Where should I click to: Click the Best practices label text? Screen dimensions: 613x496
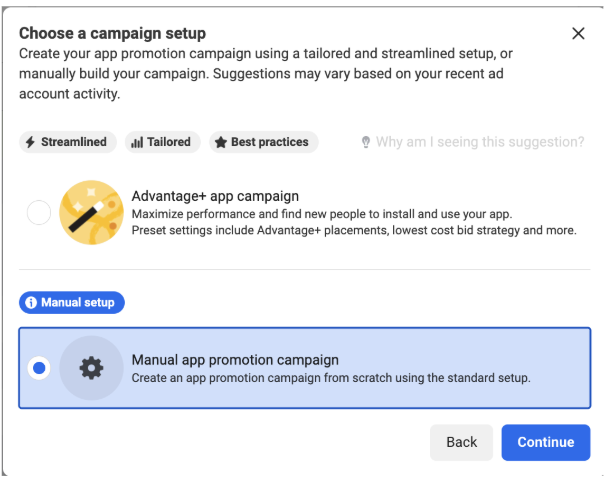pyautogui.click(x=270, y=142)
